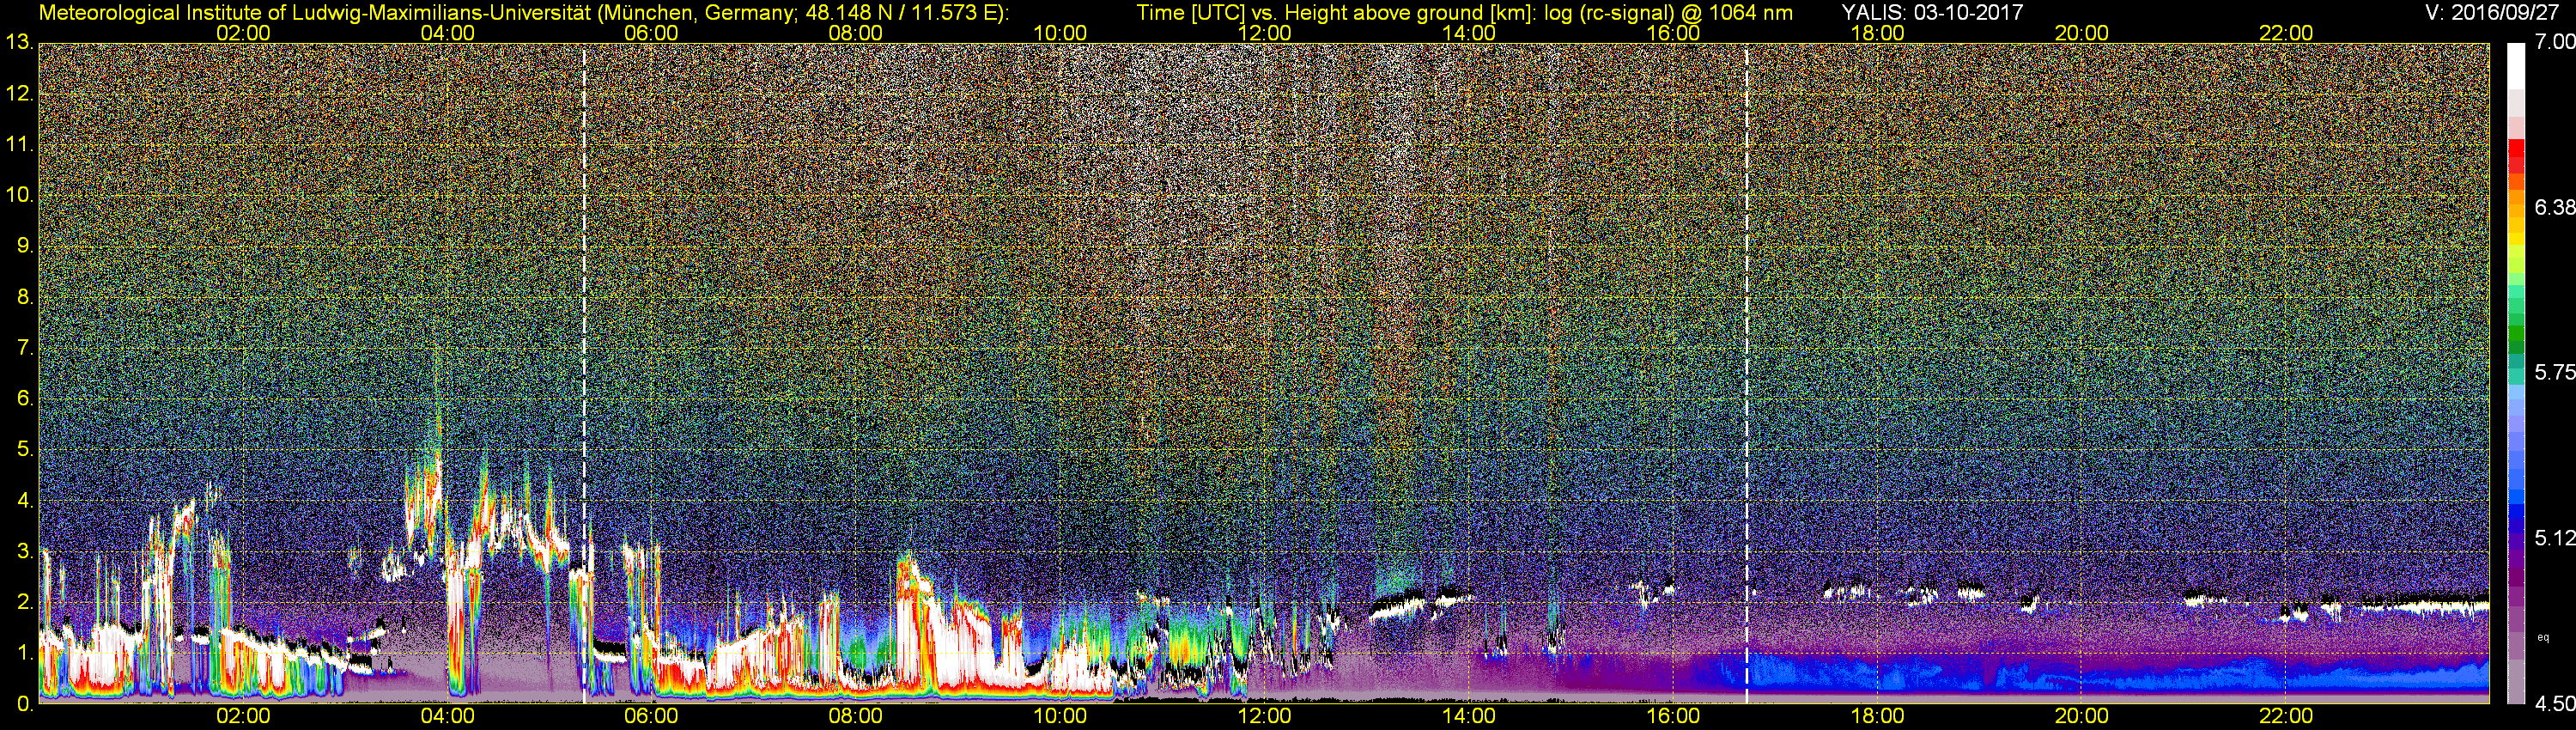Click the 02:00 label on the bottom time axis
The width and height of the screenshot is (2576, 730).
(x=243, y=716)
